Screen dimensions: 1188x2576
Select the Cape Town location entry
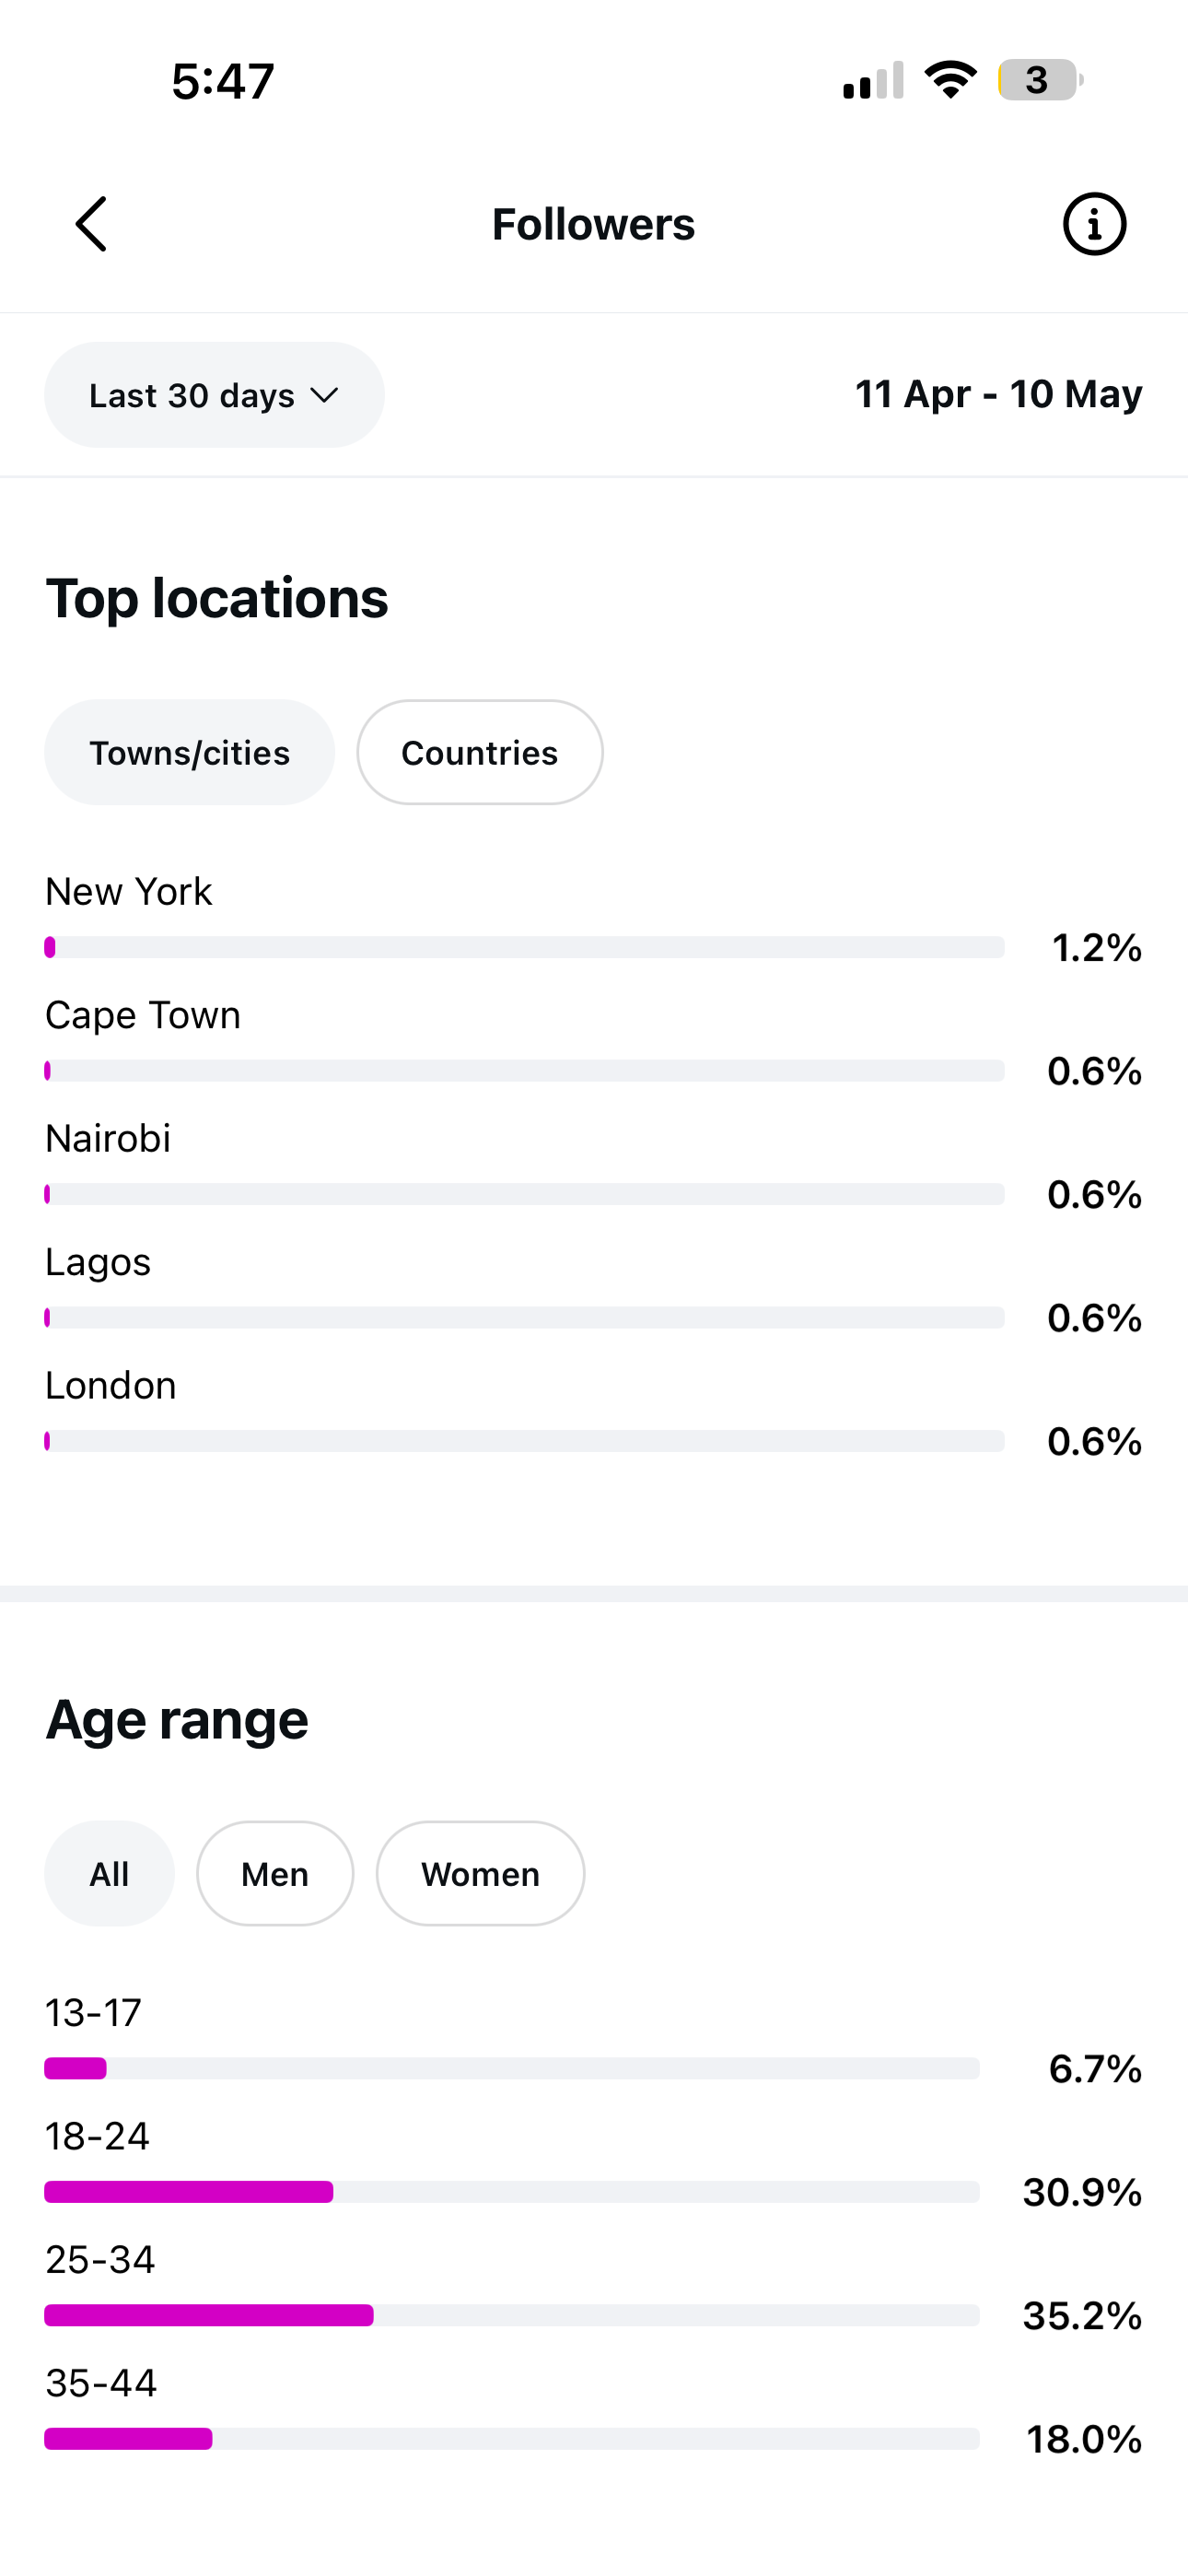(594, 1043)
